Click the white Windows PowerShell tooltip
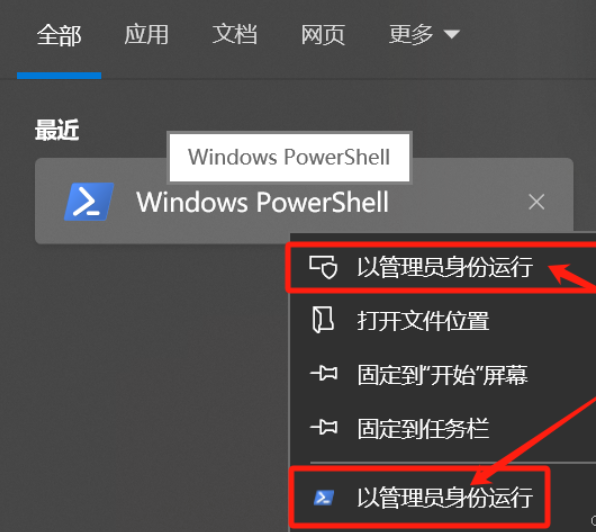The width and height of the screenshot is (596, 532). (289, 157)
